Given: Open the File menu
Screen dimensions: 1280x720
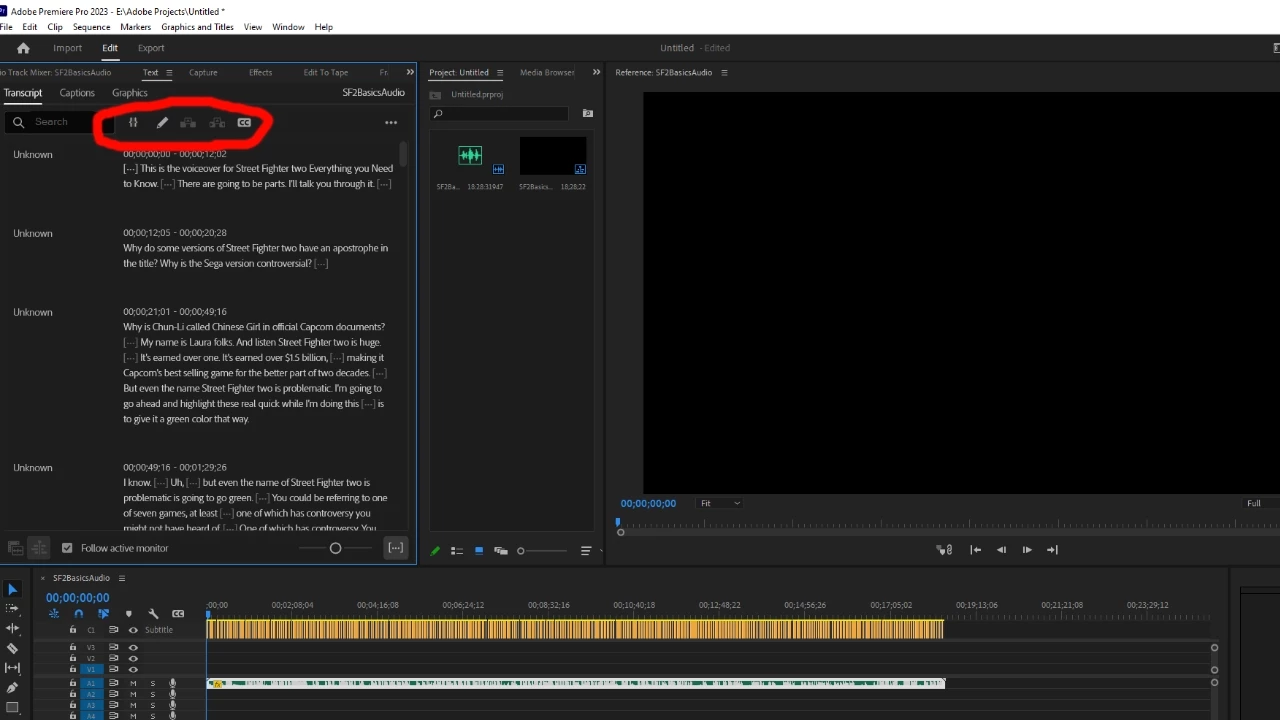Looking at the screenshot, I should click(x=6, y=27).
